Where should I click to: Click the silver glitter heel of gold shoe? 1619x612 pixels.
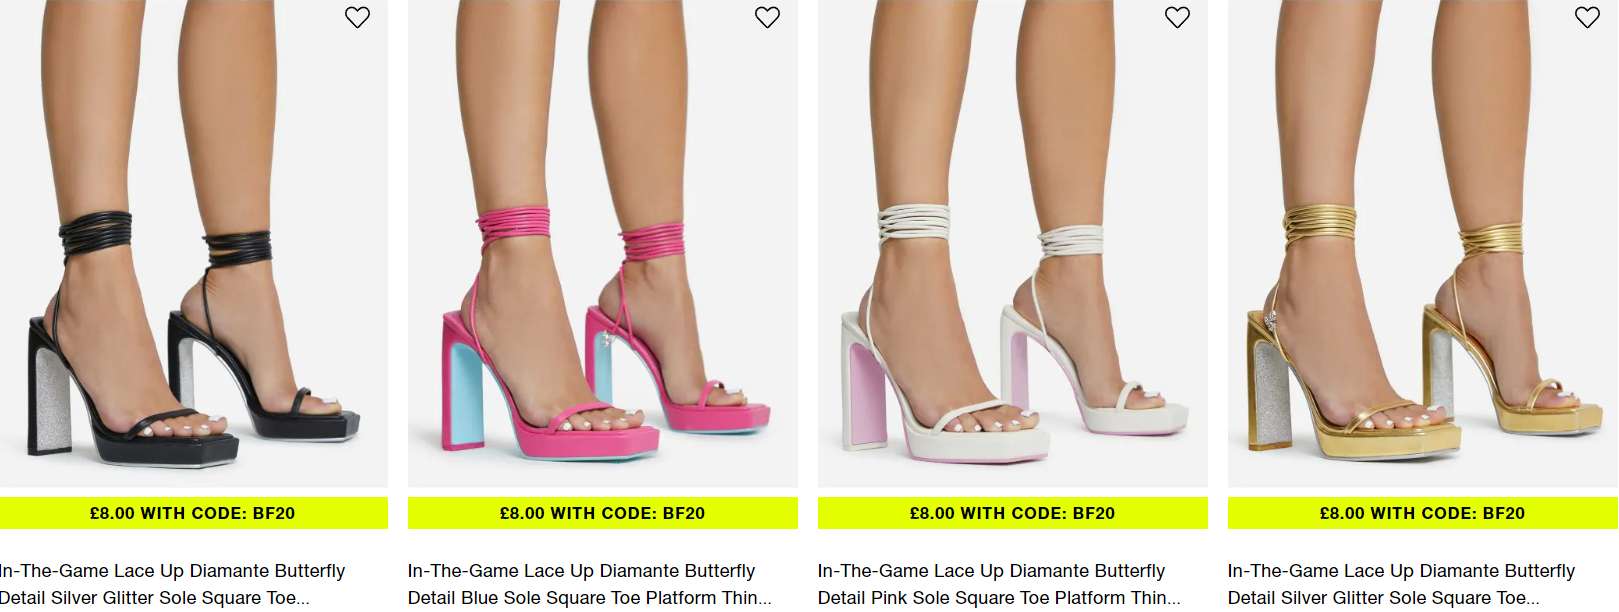[x=1273, y=395]
